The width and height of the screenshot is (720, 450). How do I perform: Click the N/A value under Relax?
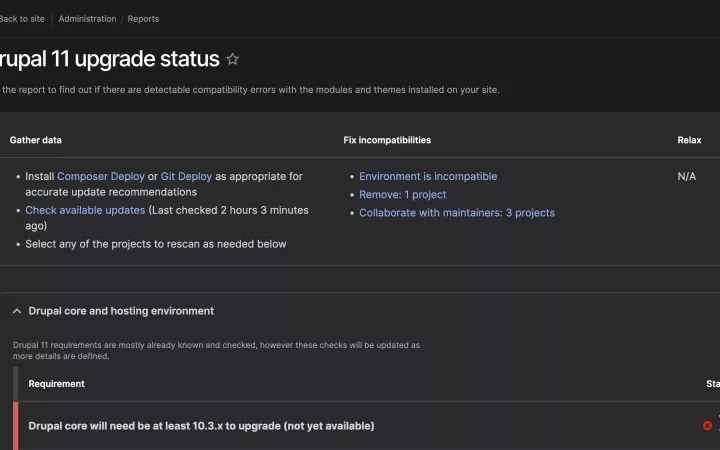point(686,176)
